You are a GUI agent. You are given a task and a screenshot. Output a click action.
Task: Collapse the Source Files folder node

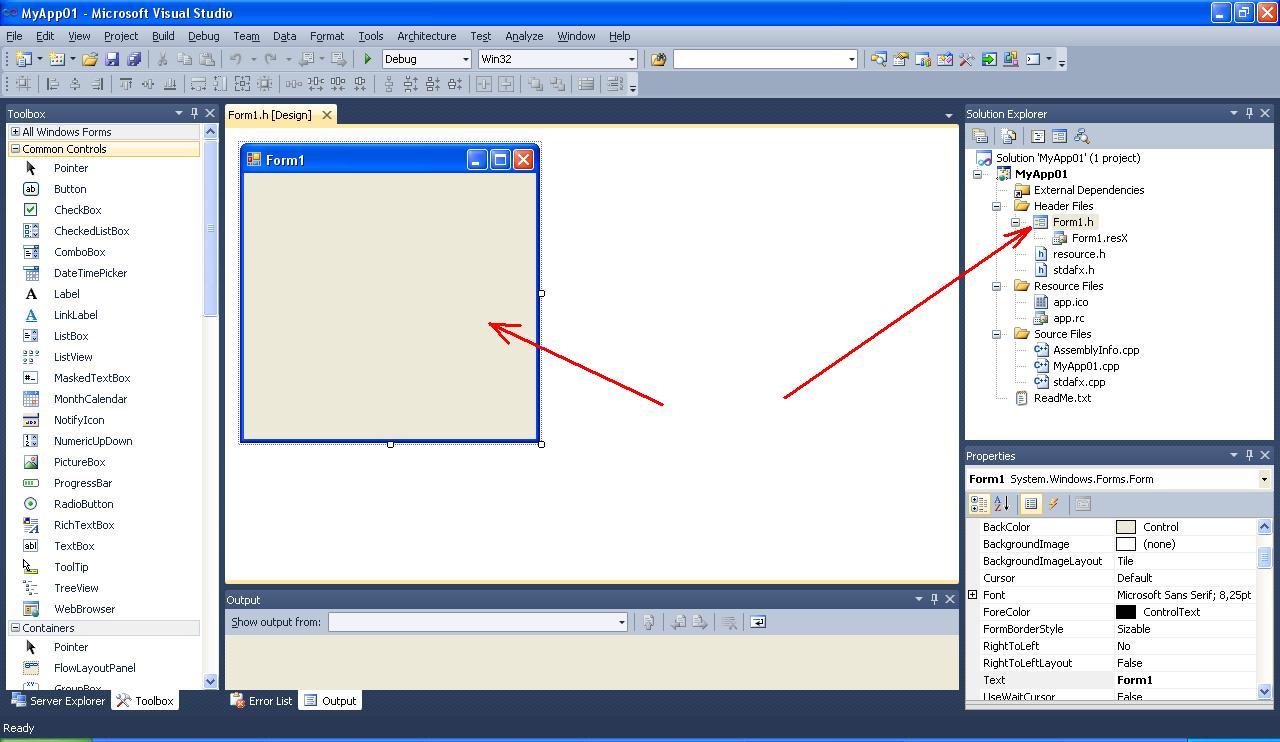[x=997, y=334]
